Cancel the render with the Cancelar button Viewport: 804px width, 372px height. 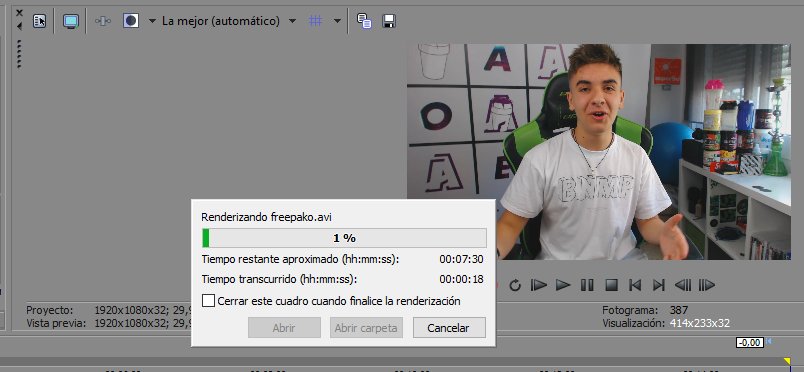[x=449, y=328]
